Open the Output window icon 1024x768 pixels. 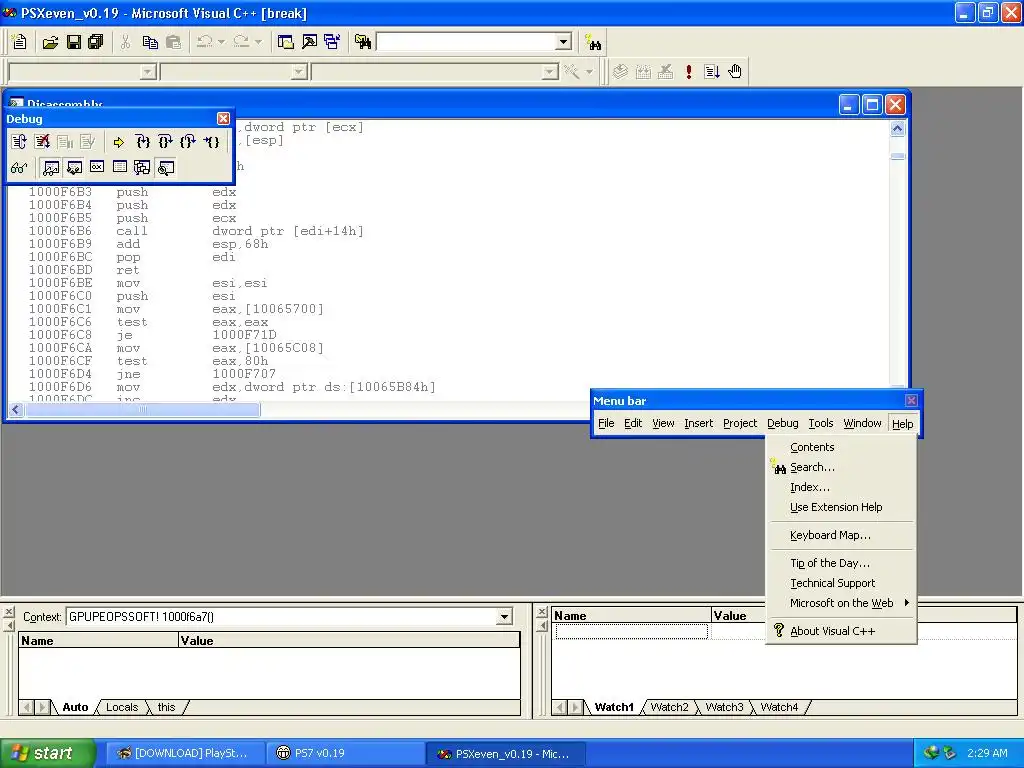point(310,42)
